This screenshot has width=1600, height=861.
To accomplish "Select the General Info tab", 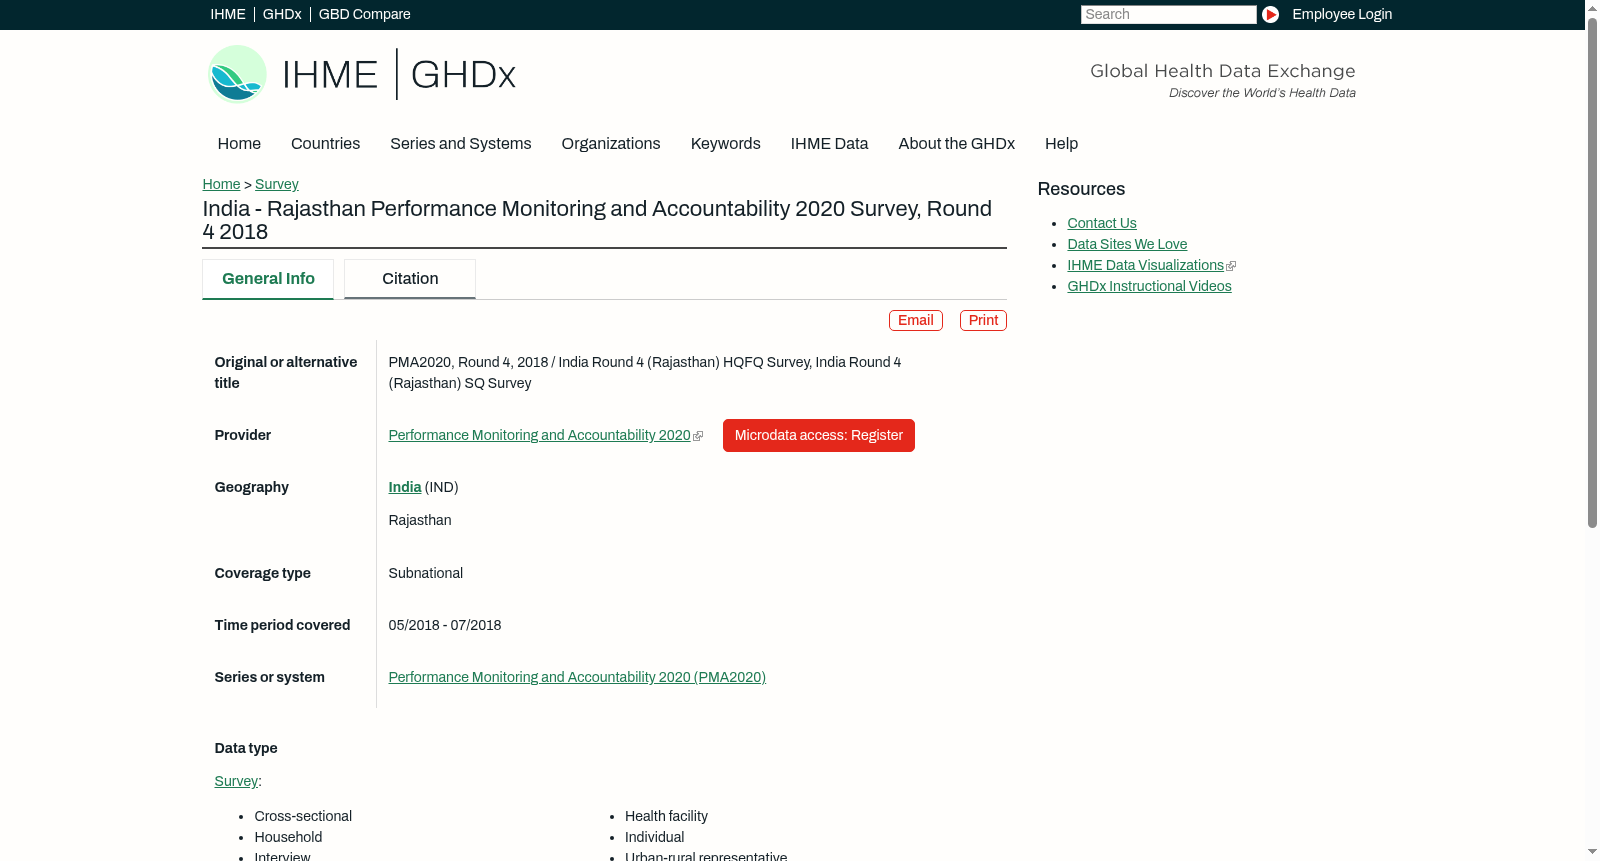I will (268, 279).
